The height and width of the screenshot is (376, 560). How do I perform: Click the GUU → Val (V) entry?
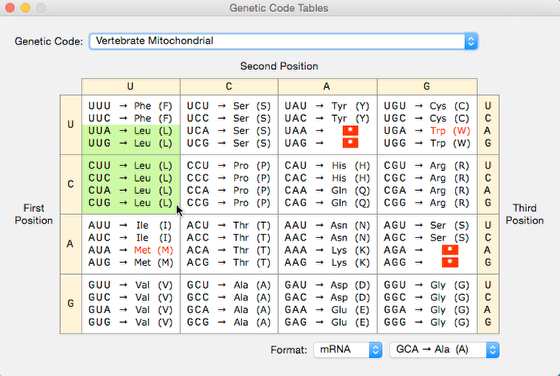(x=131, y=285)
